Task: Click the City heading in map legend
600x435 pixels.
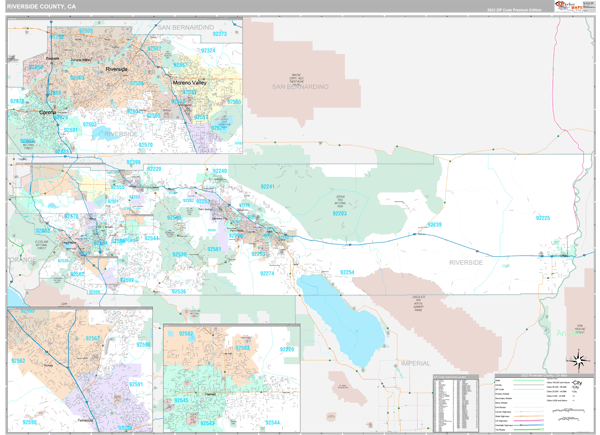Action: tap(575, 381)
